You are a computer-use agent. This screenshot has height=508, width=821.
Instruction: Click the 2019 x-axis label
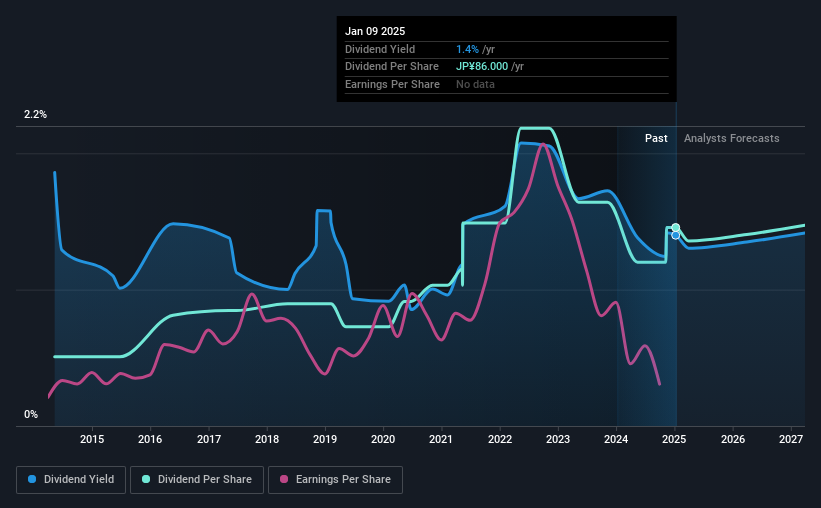pos(325,439)
